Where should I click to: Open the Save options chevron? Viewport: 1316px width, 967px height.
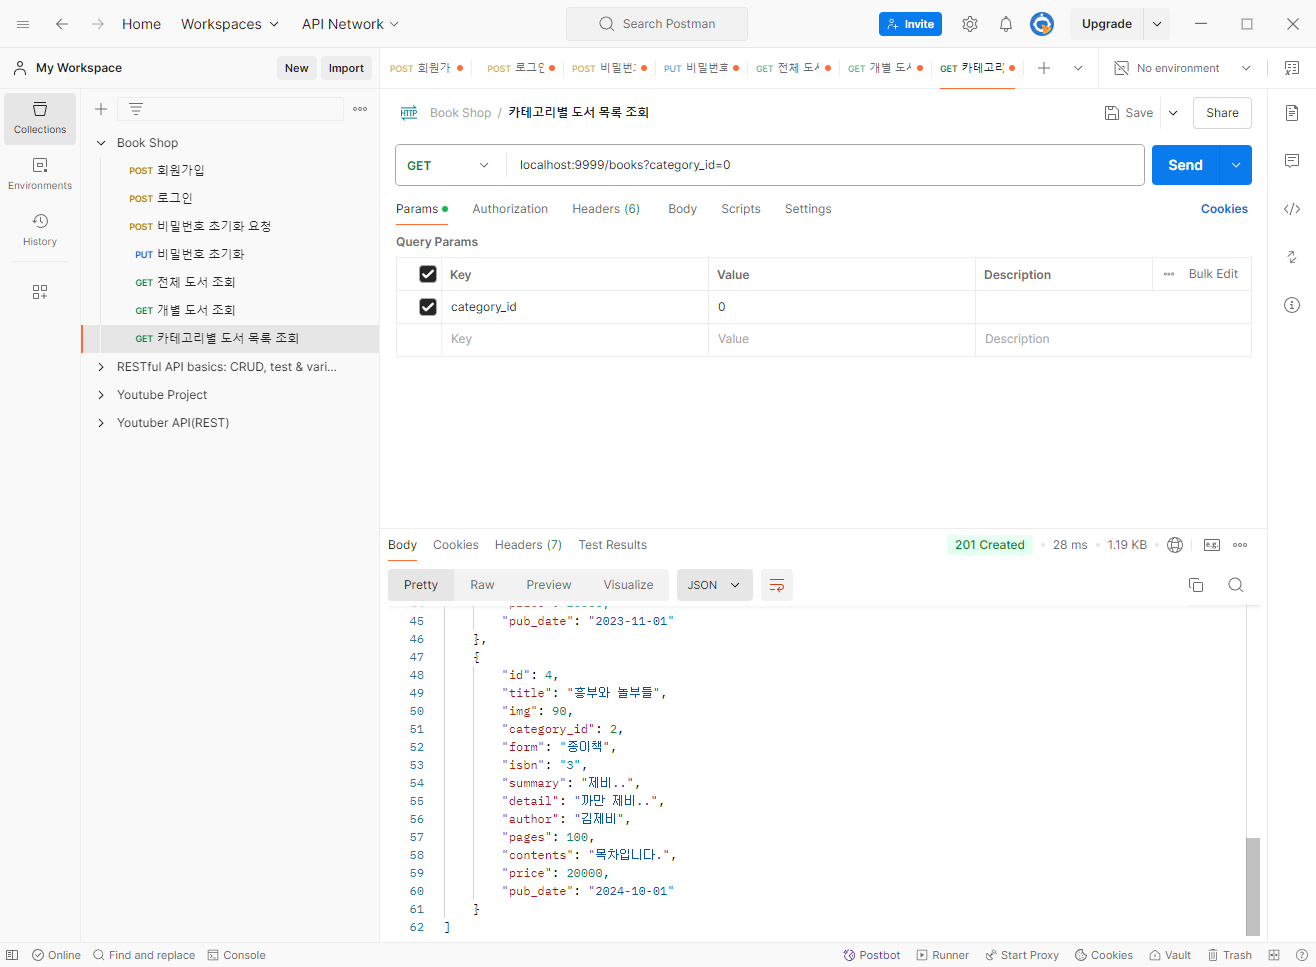(1173, 113)
